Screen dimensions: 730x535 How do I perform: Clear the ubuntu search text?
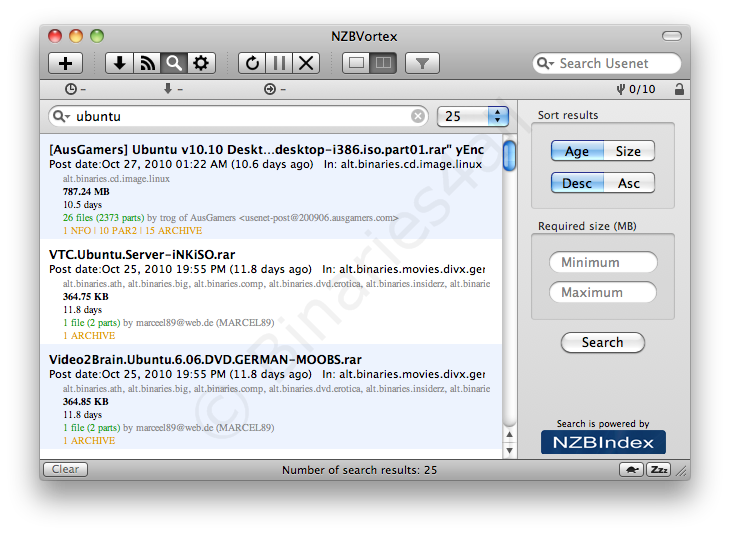tap(418, 116)
